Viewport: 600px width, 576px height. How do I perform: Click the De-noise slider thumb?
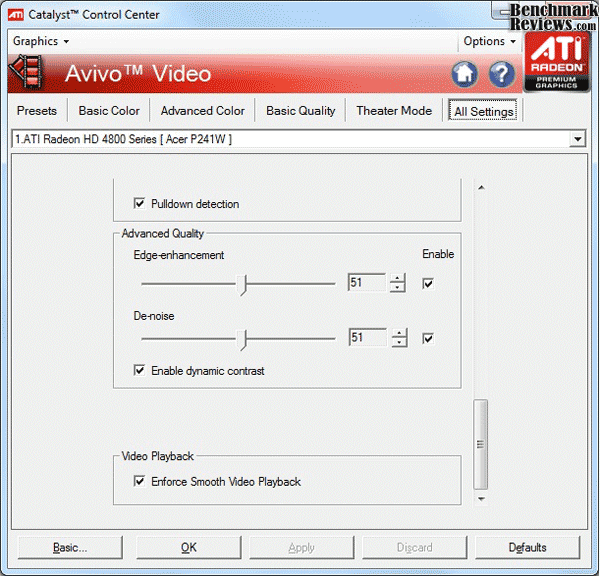tap(242, 339)
